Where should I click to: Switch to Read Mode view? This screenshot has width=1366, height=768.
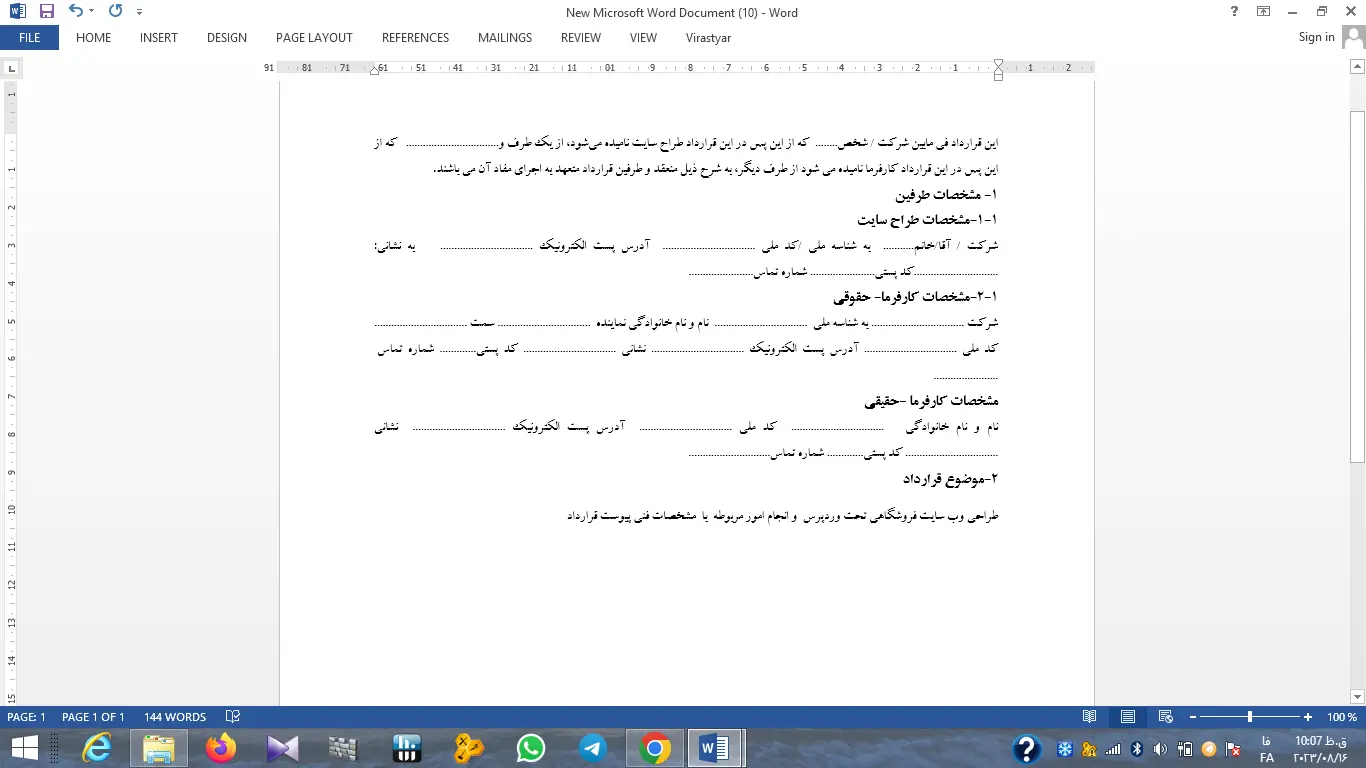coord(1090,717)
